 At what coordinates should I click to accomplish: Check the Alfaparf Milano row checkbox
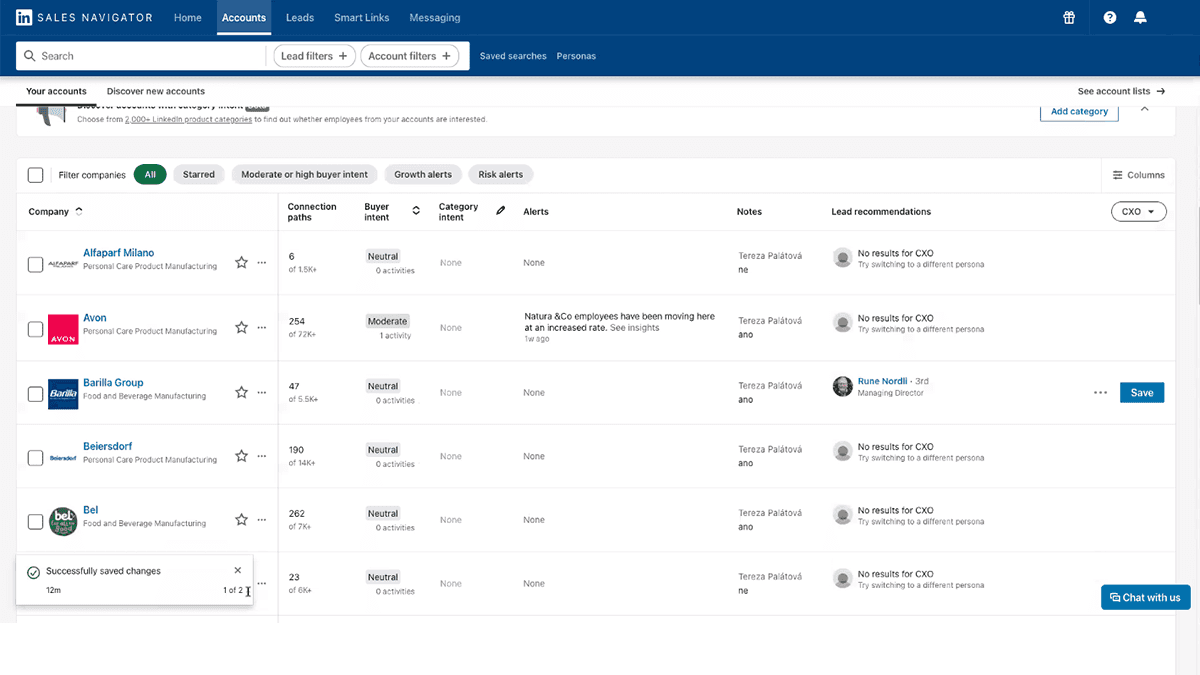pyautogui.click(x=35, y=264)
